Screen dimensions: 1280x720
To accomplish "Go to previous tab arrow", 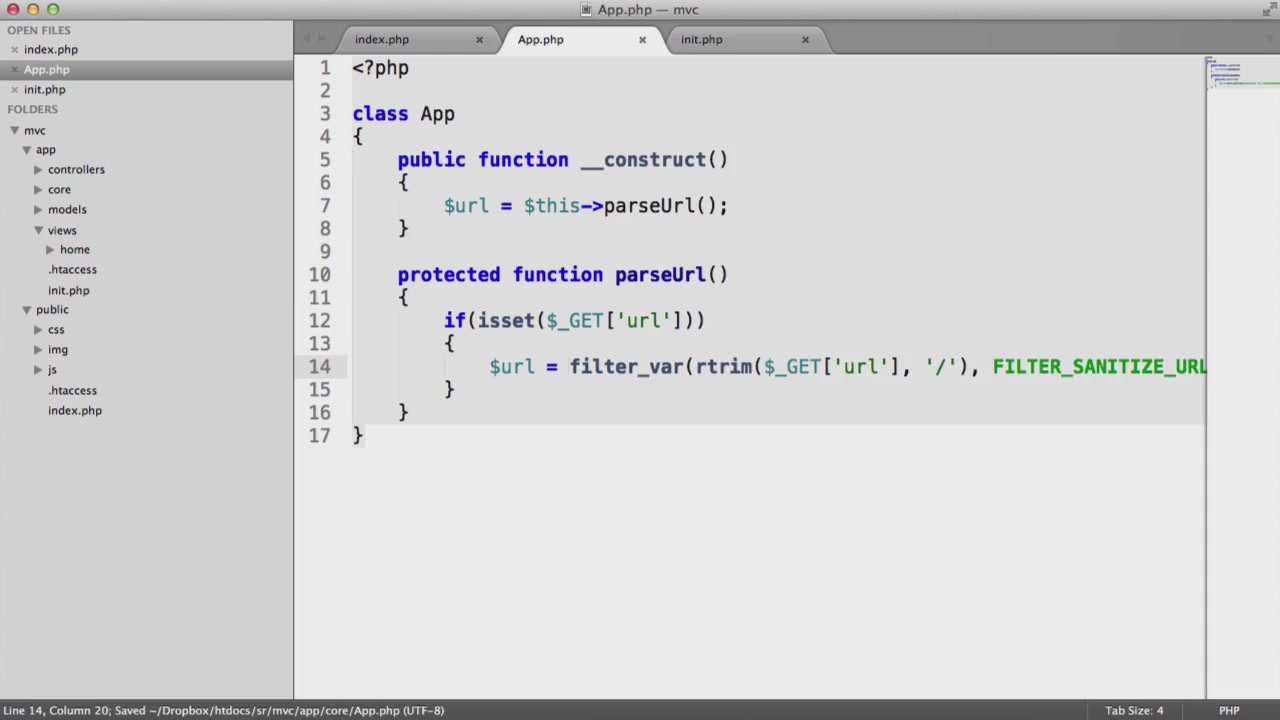I will (307, 39).
